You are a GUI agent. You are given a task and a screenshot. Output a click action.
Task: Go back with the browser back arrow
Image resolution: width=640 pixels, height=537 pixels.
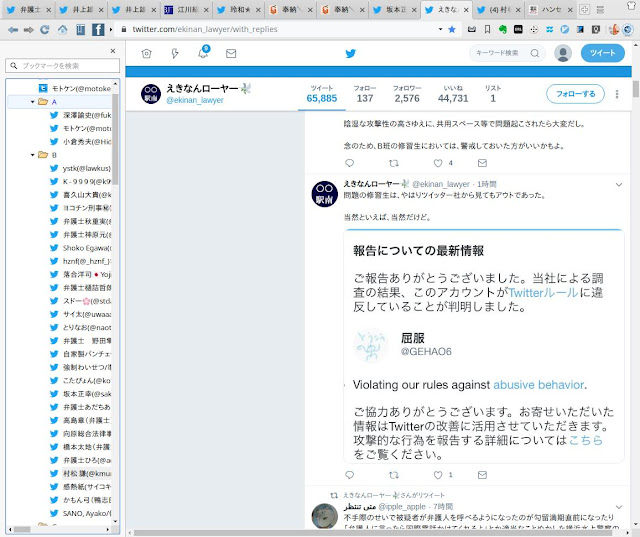pos(13,29)
